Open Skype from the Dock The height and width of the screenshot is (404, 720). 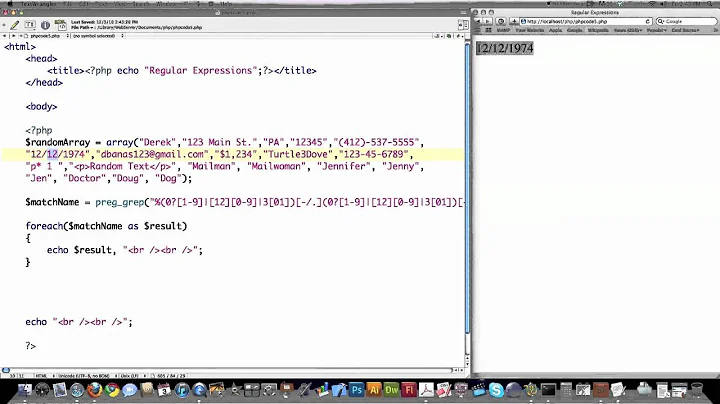496,390
